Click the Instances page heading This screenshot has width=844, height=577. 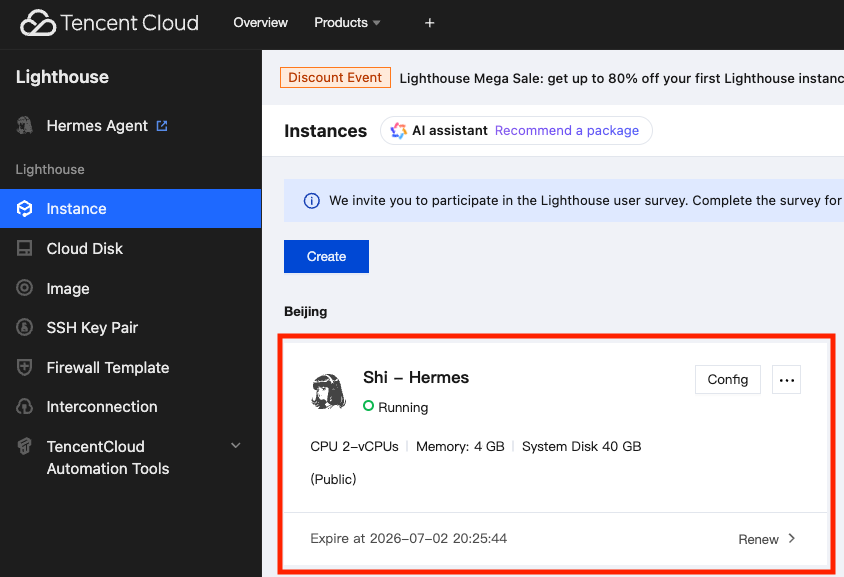coord(326,131)
